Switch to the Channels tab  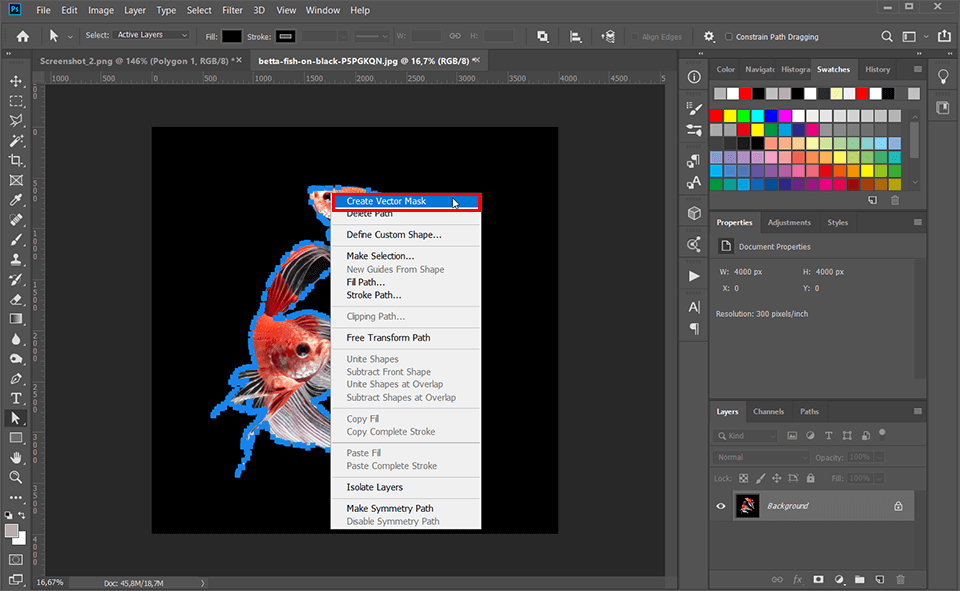click(768, 412)
